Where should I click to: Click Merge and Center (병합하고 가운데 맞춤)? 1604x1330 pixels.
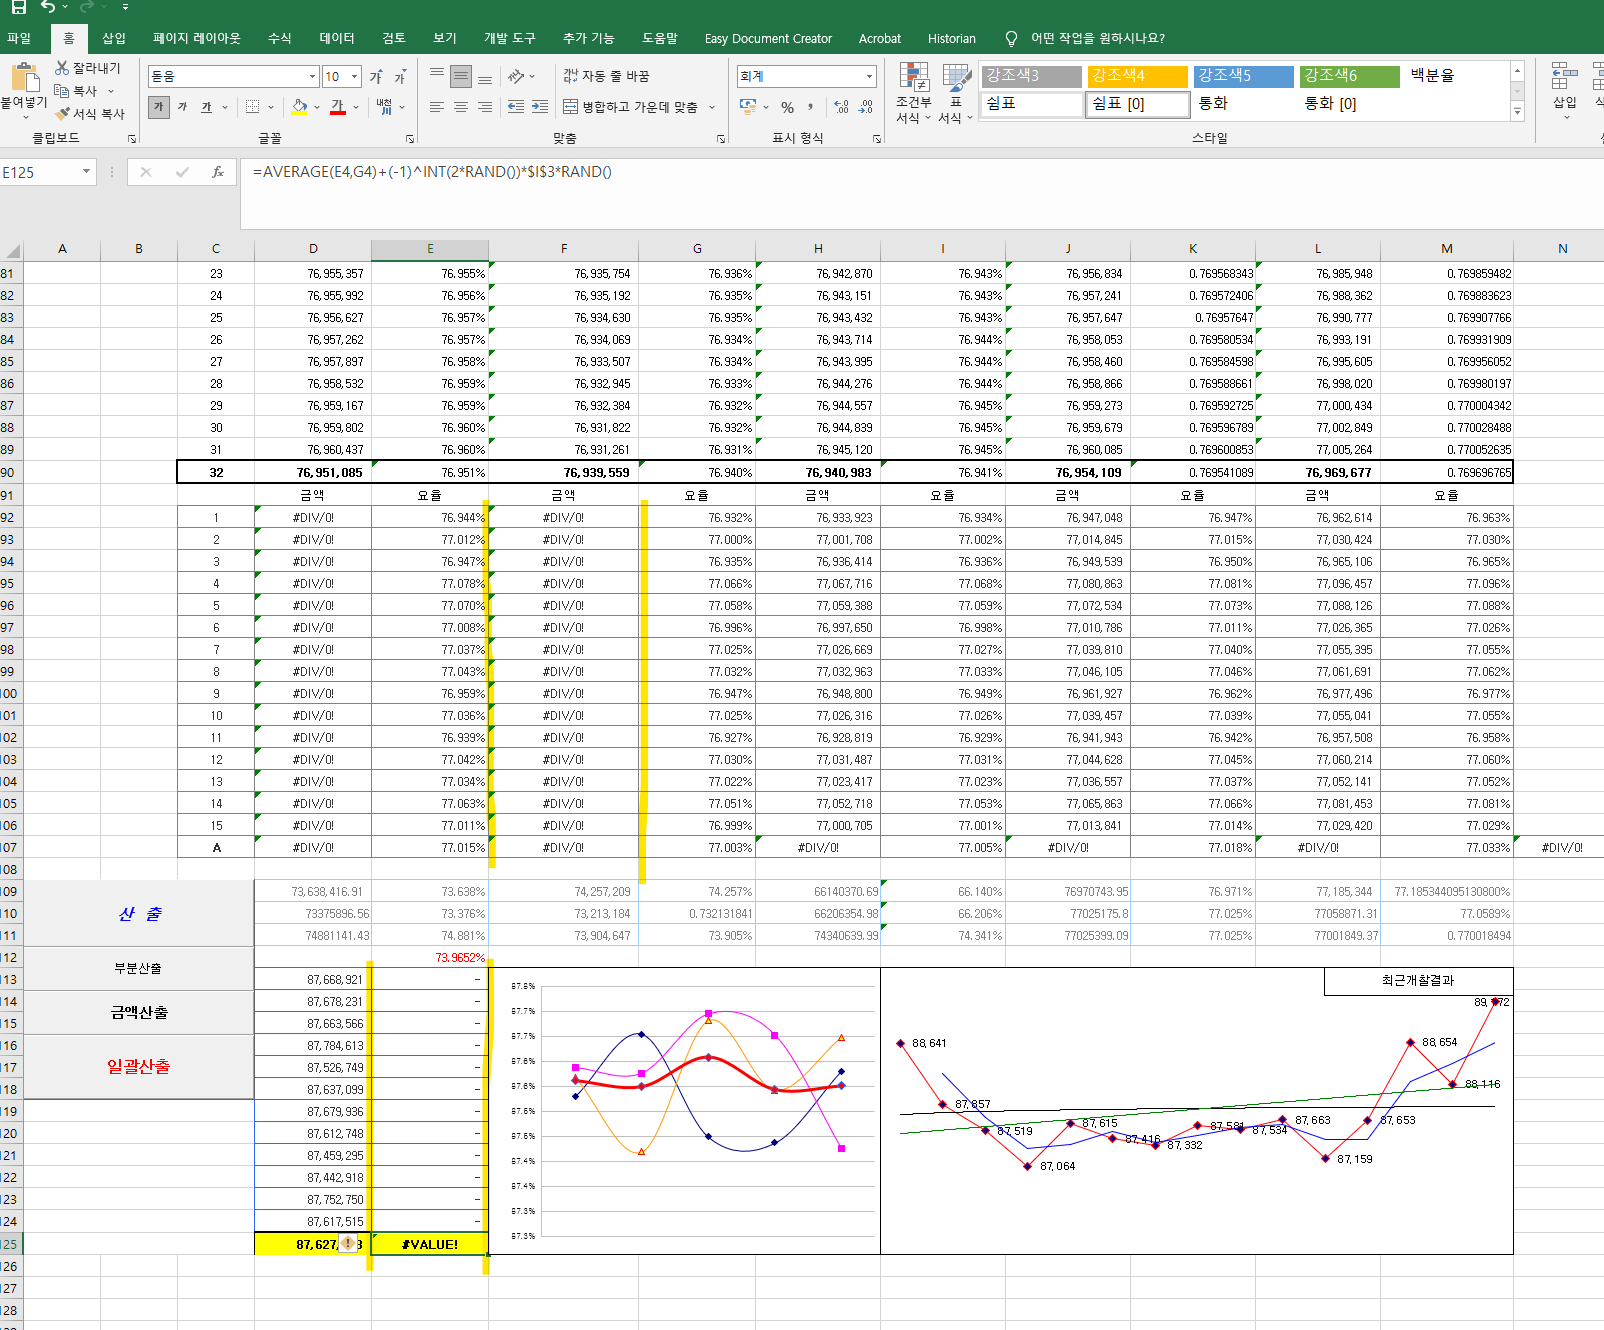630,107
